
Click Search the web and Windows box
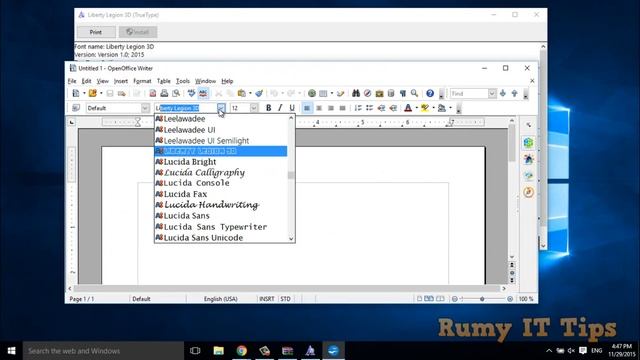point(103,351)
